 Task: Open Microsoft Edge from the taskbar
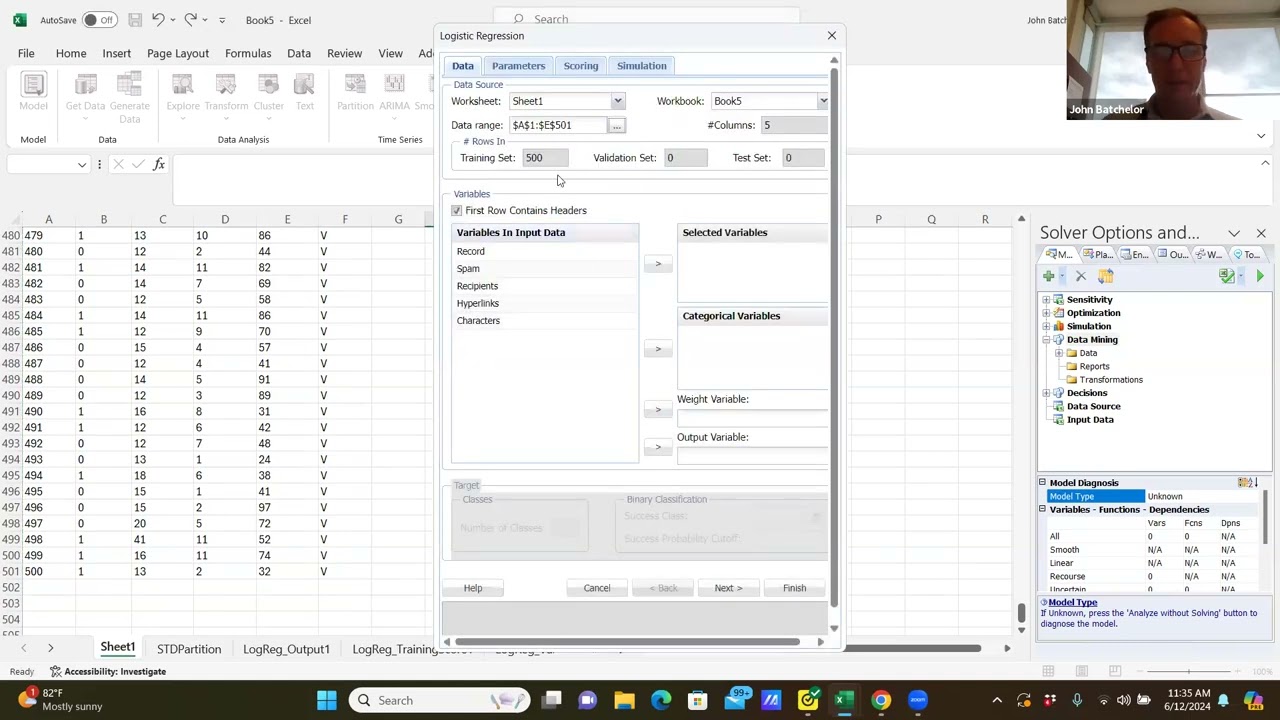click(661, 700)
